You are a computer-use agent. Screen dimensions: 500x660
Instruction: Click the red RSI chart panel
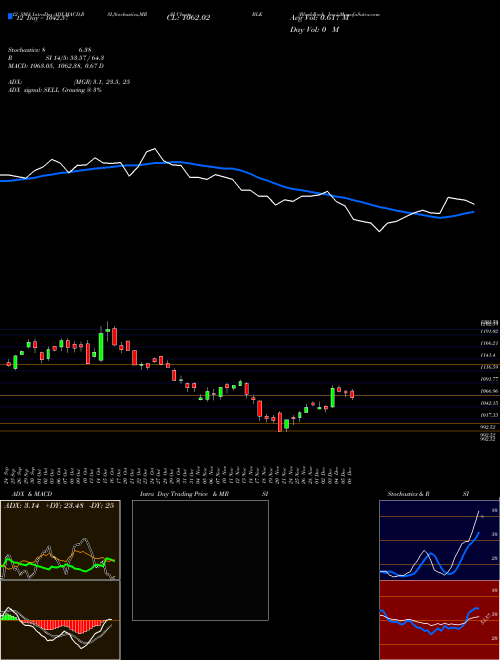439,620
